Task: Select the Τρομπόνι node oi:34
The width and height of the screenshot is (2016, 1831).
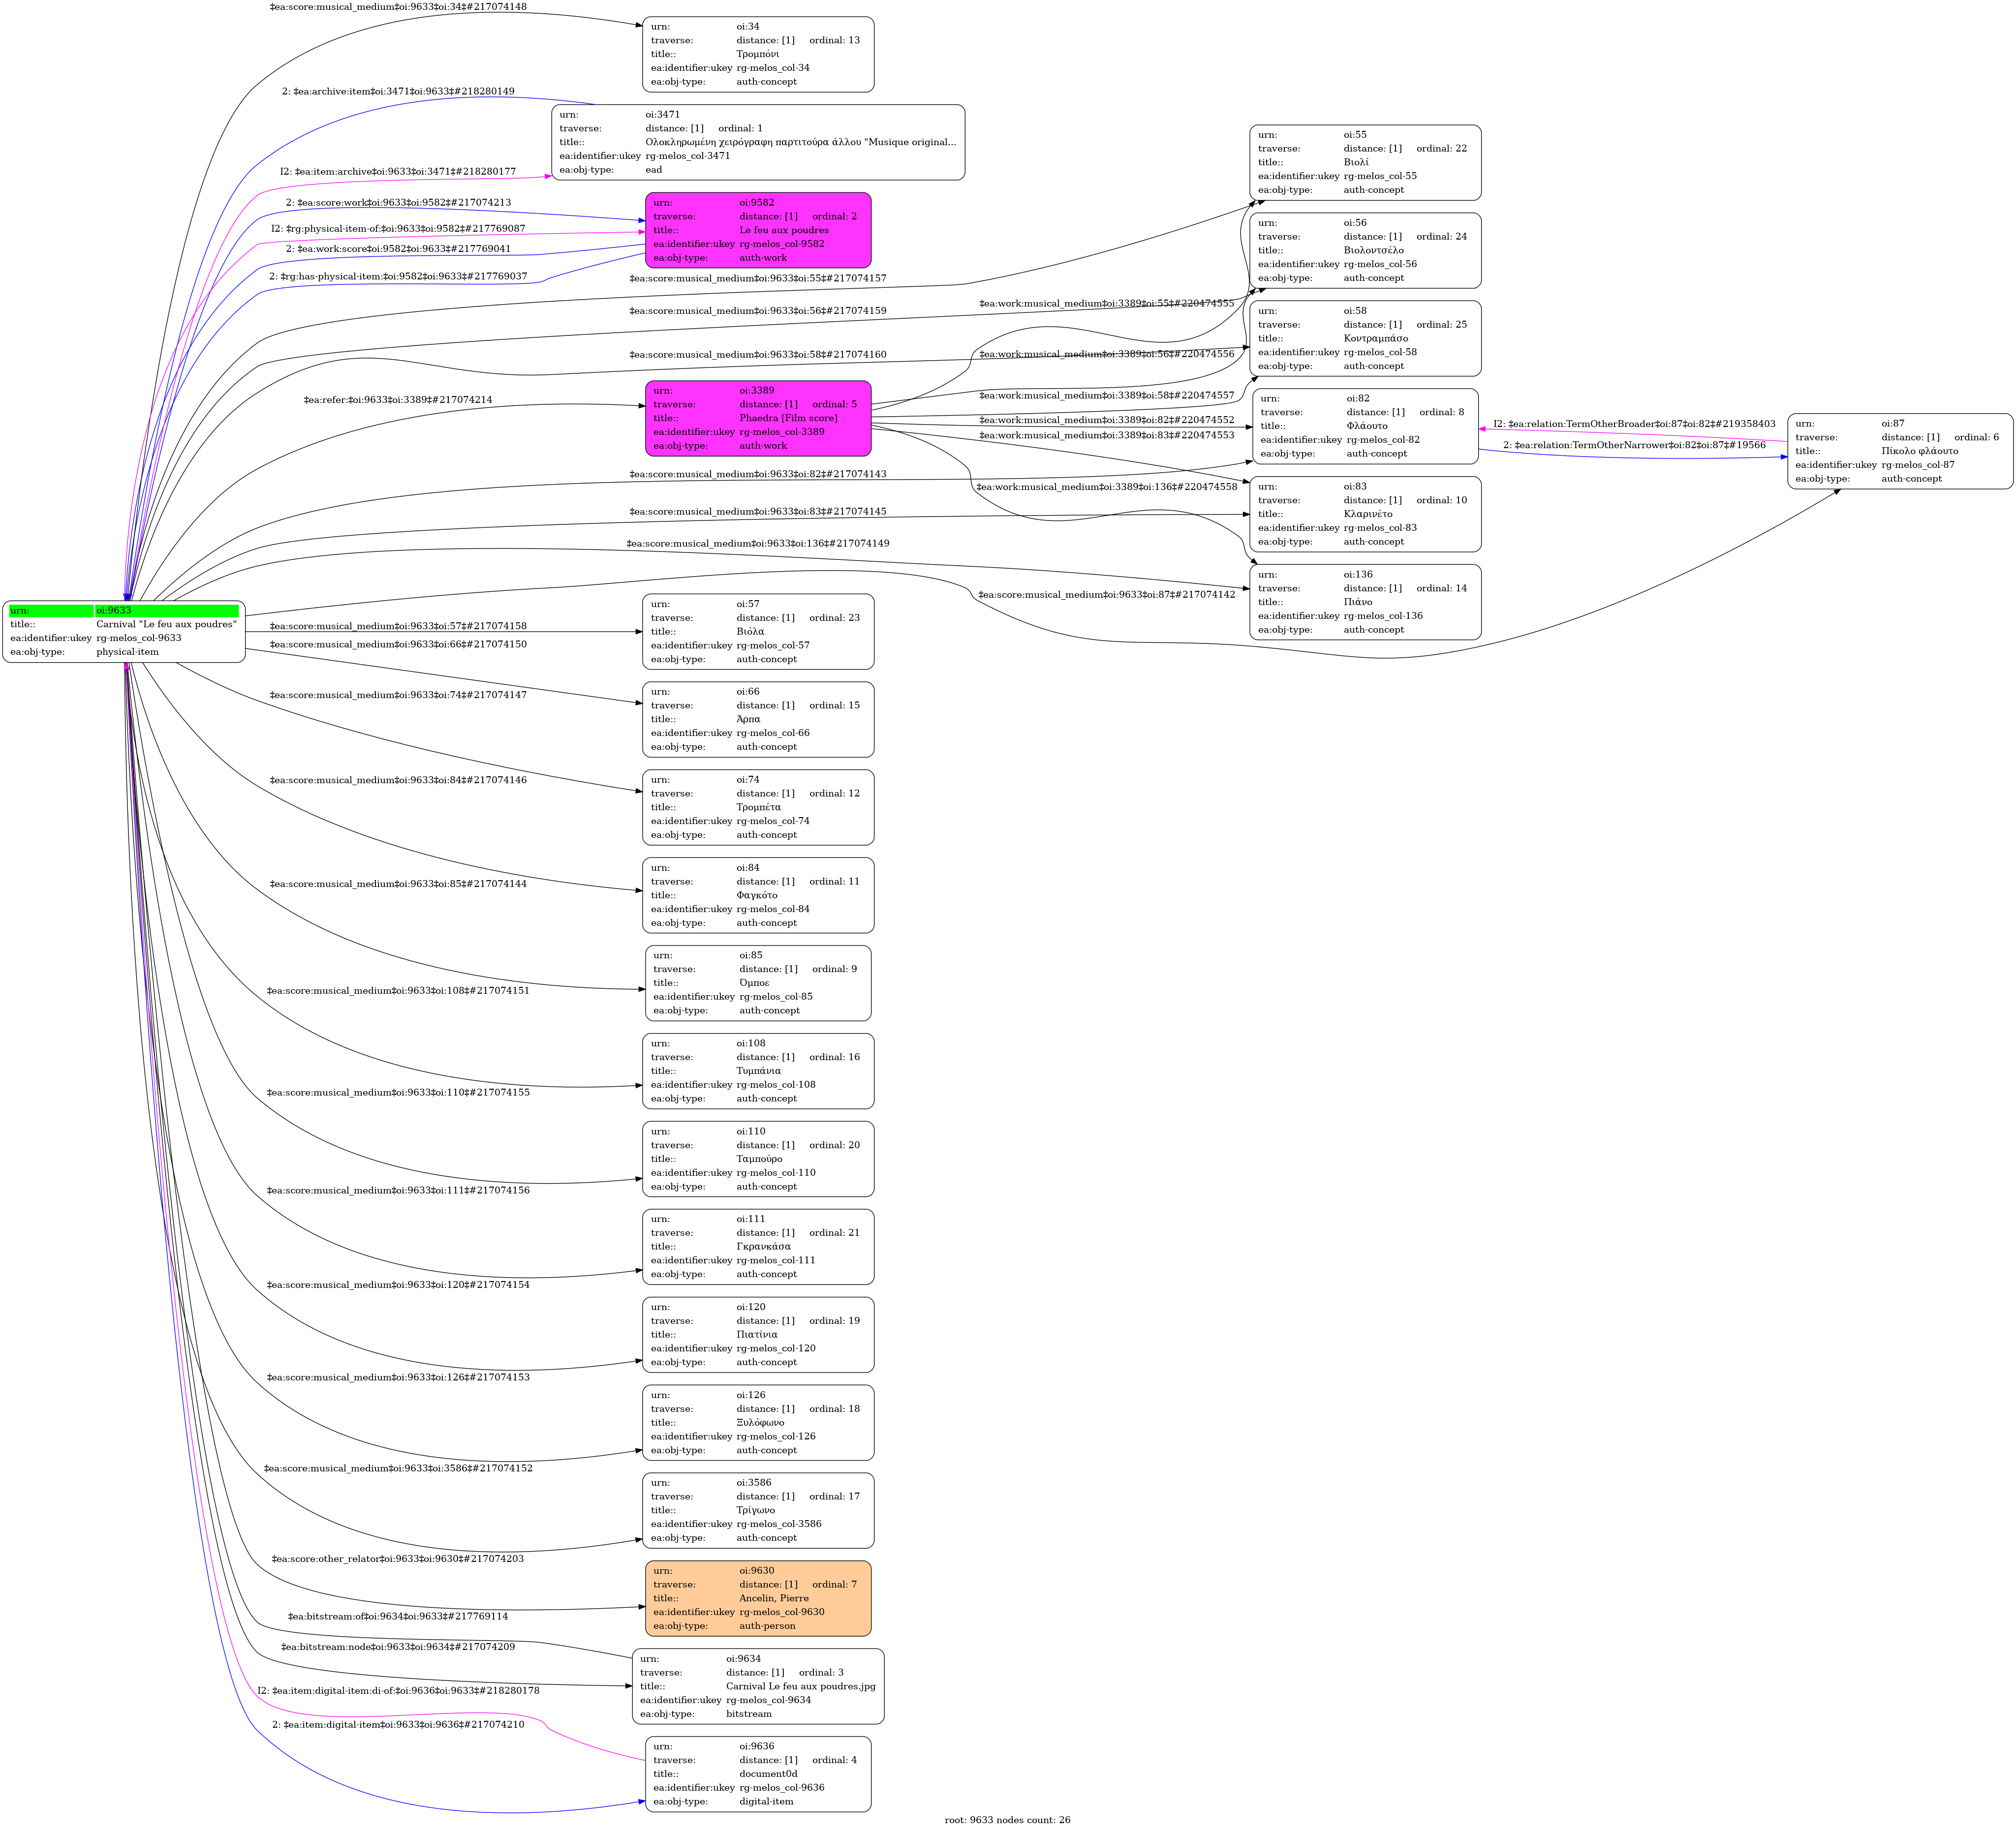Action: pyautogui.click(x=758, y=54)
